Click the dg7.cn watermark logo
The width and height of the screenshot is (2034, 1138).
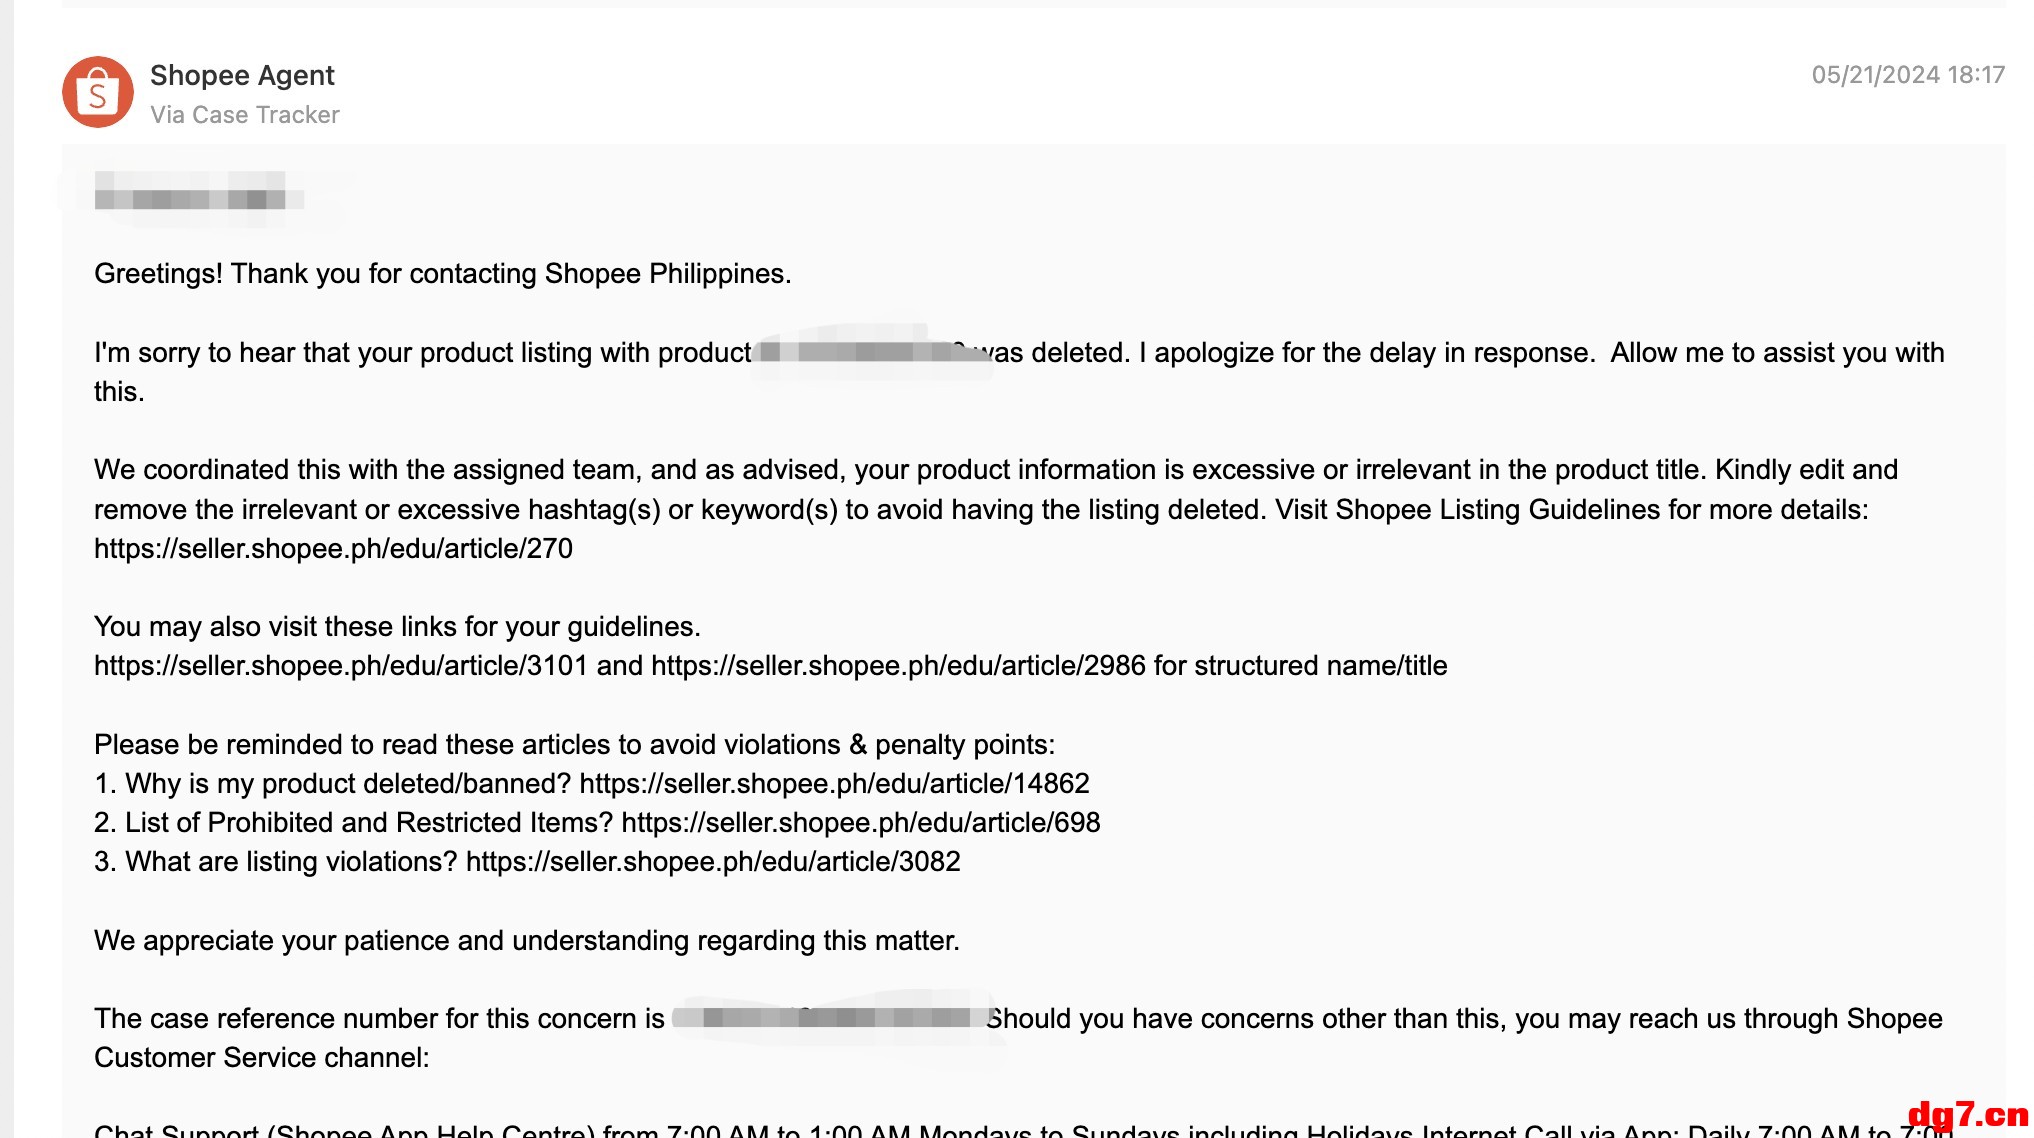point(1968,1114)
